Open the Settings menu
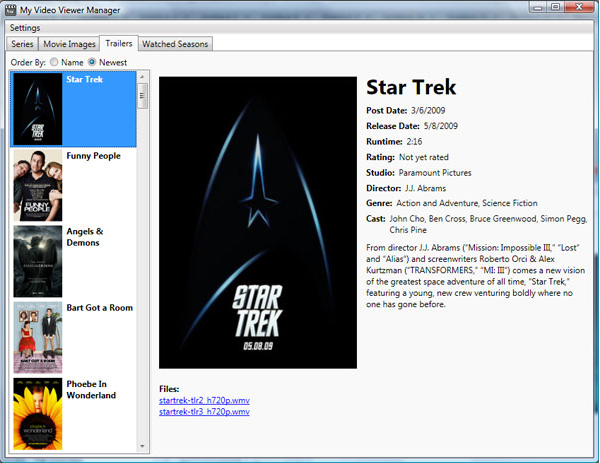Viewport: 600px width, 463px height. click(25, 28)
